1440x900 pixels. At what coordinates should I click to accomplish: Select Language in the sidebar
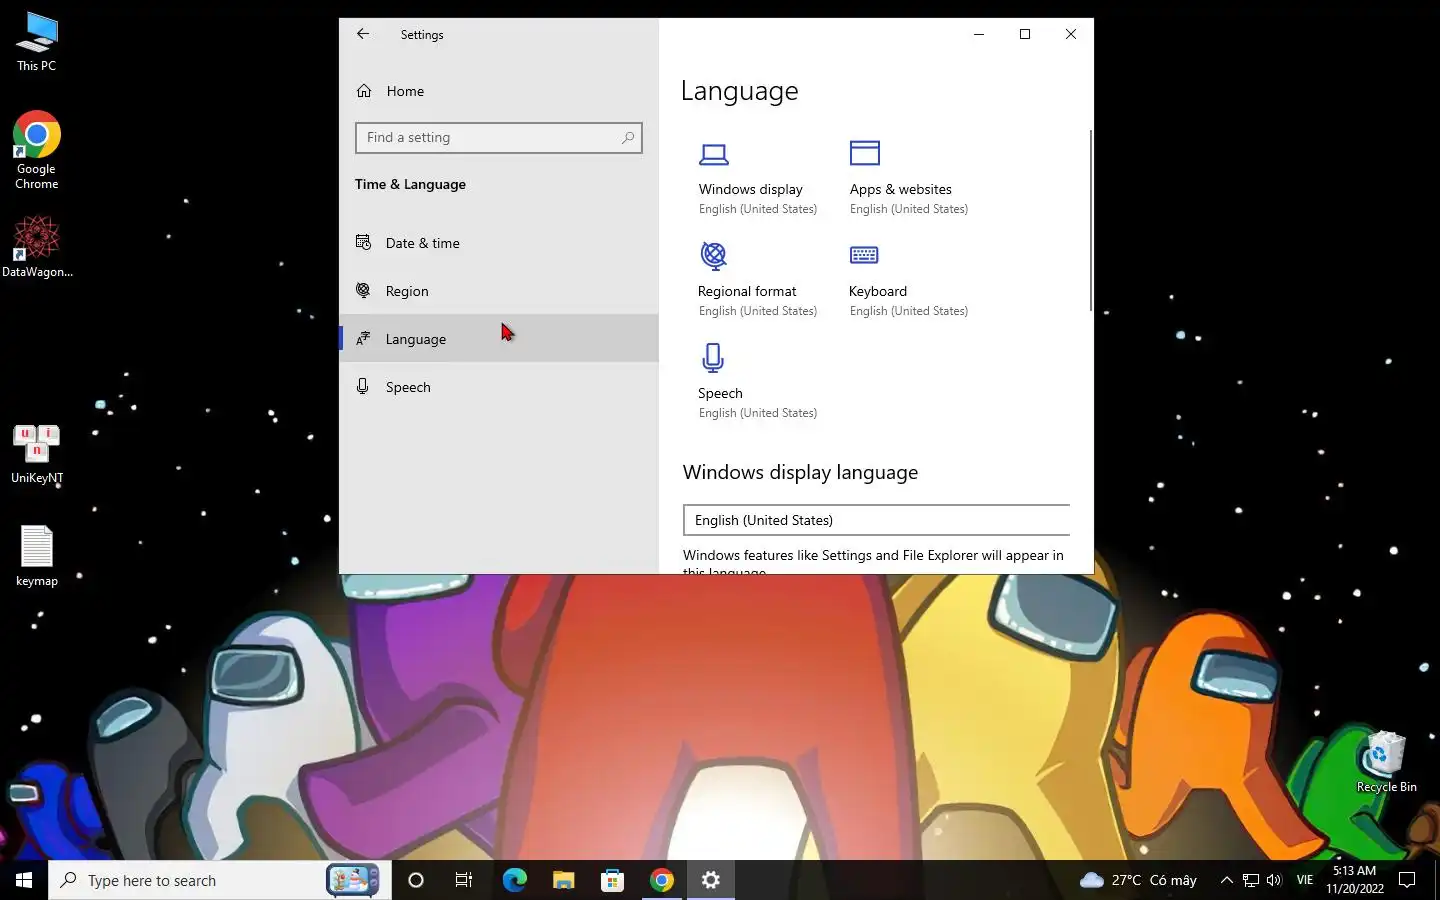pyautogui.click(x=498, y=339)
